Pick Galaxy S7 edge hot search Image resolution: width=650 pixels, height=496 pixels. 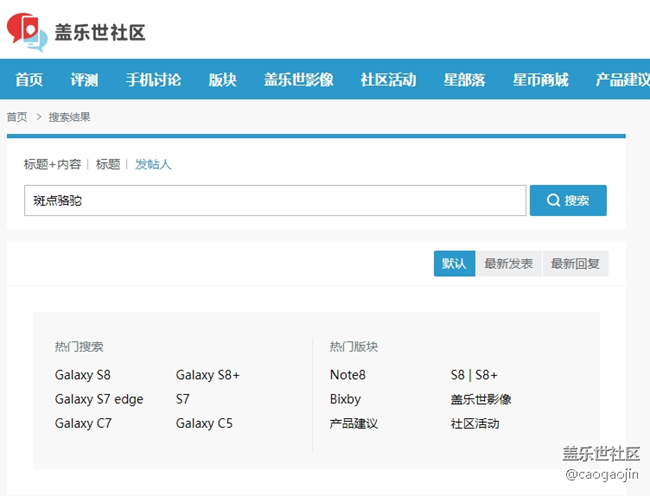(99, 399)
